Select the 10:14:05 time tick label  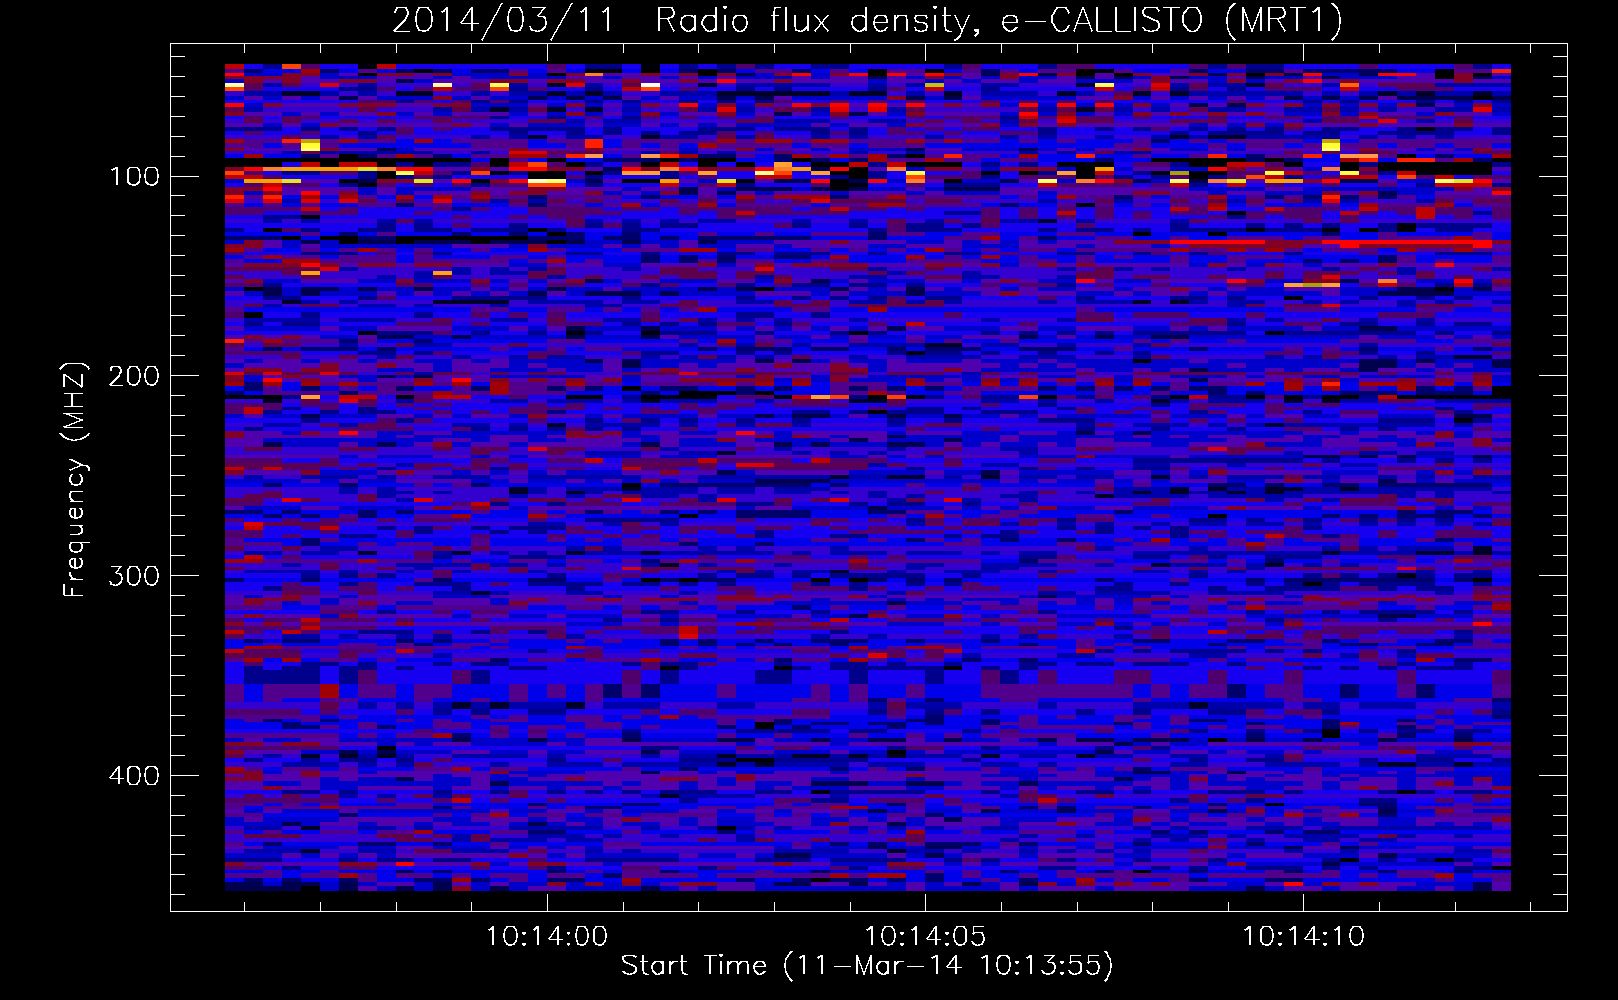(925, 937)
